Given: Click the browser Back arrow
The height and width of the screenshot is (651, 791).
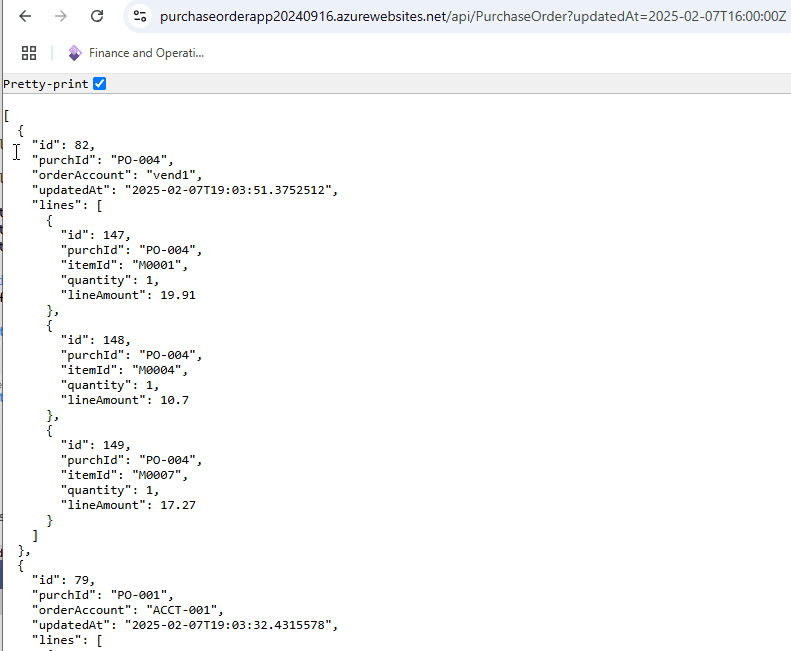Looking at the screenshot, I should (x=25, y=17).
